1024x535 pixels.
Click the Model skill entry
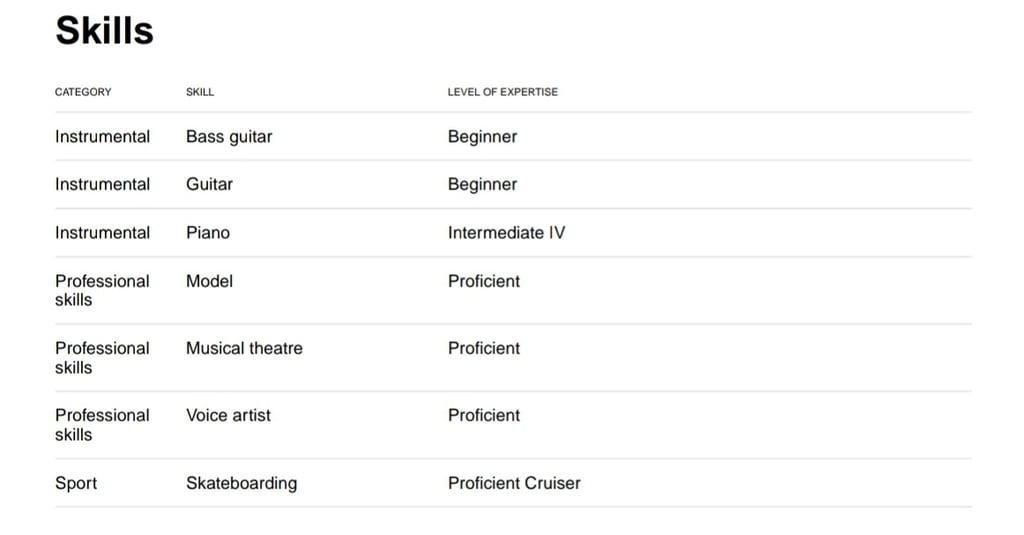click(x=210, y=281)
